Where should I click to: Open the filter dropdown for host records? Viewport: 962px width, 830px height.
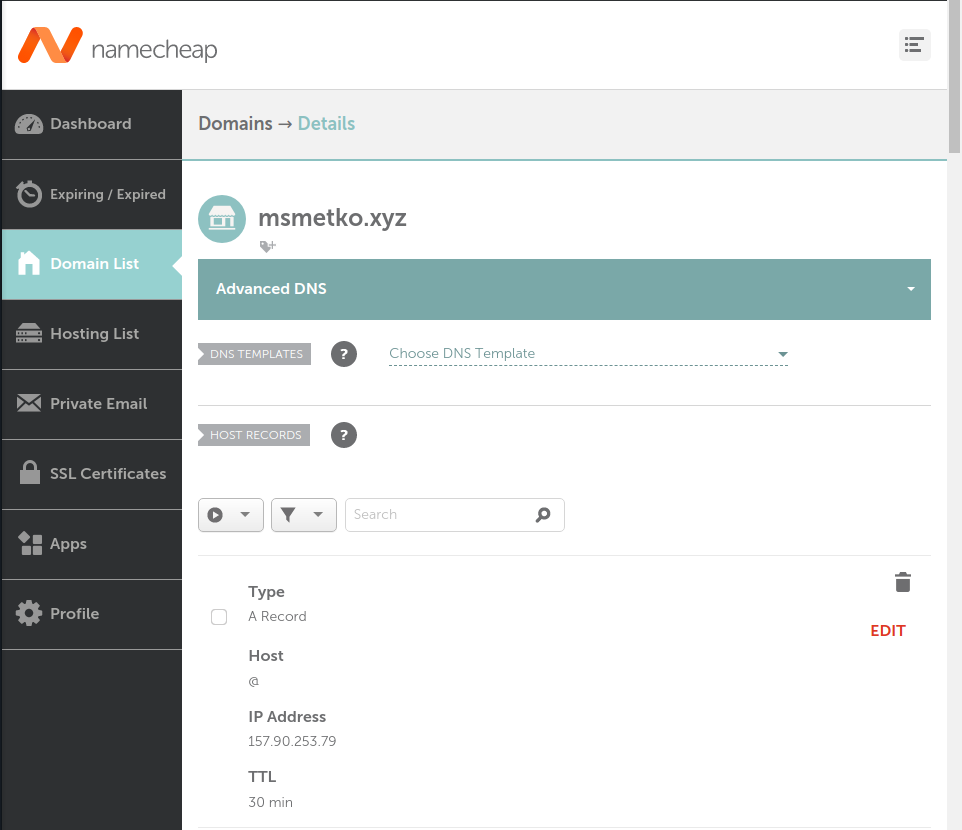(303, 515)
